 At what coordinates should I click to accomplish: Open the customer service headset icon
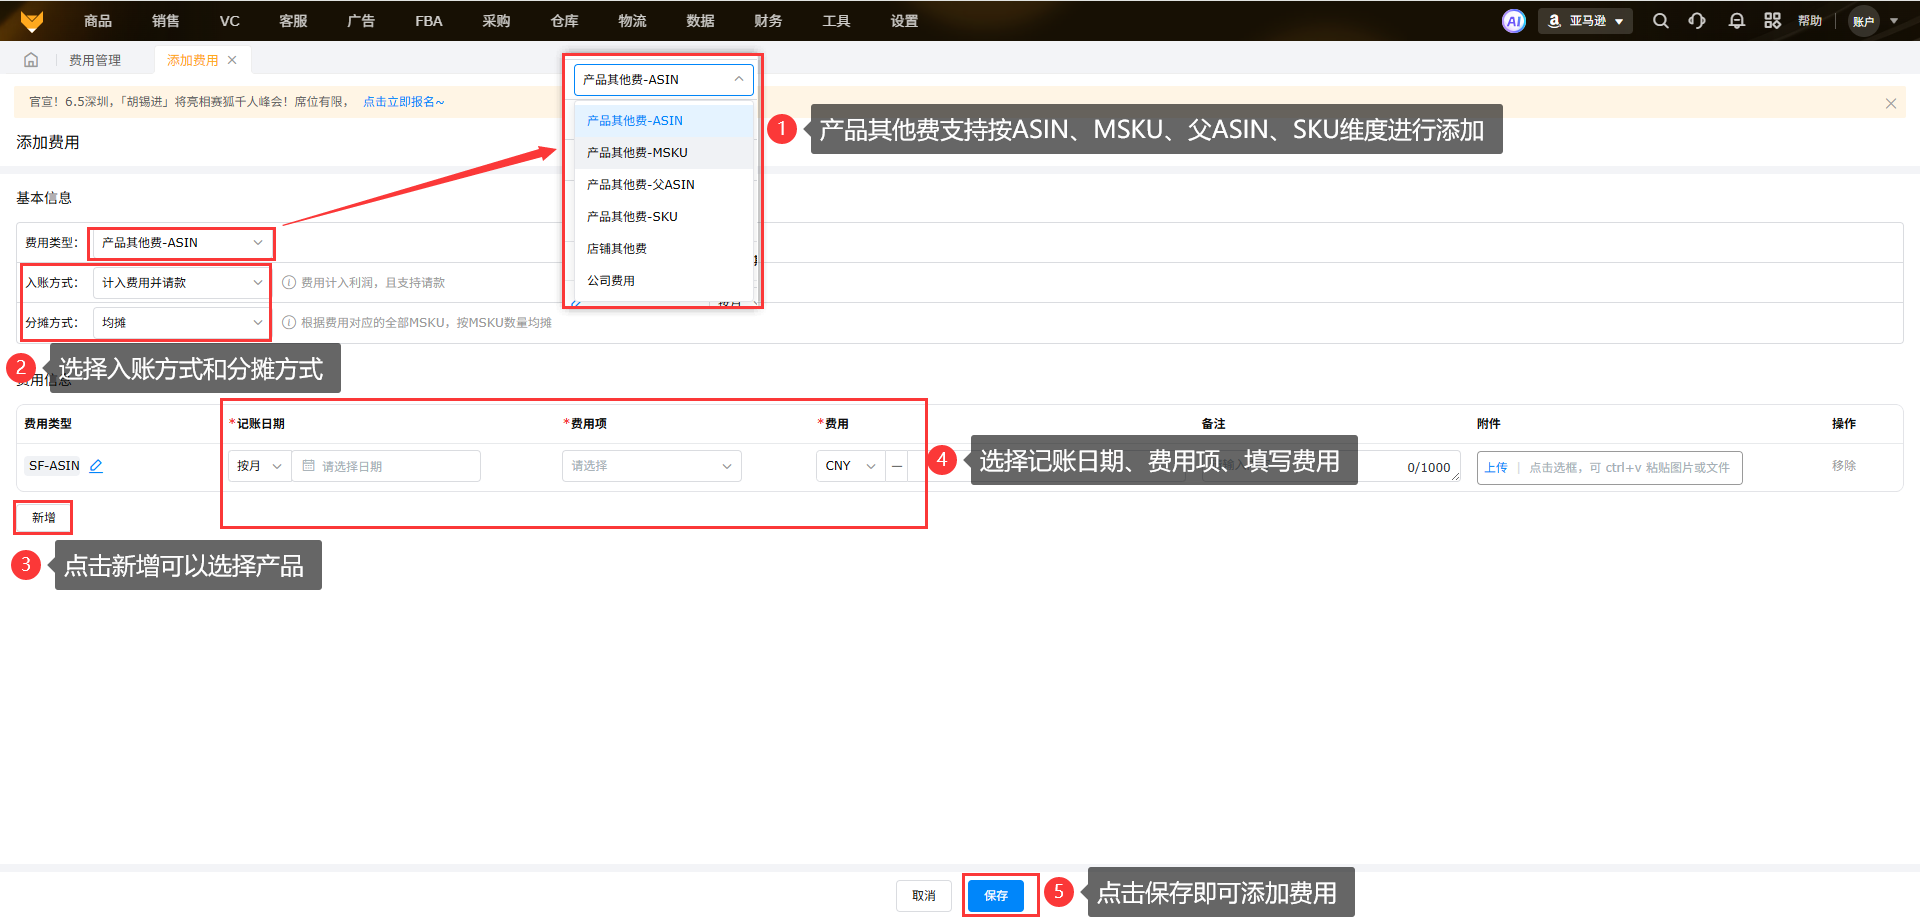(1697, 21)
